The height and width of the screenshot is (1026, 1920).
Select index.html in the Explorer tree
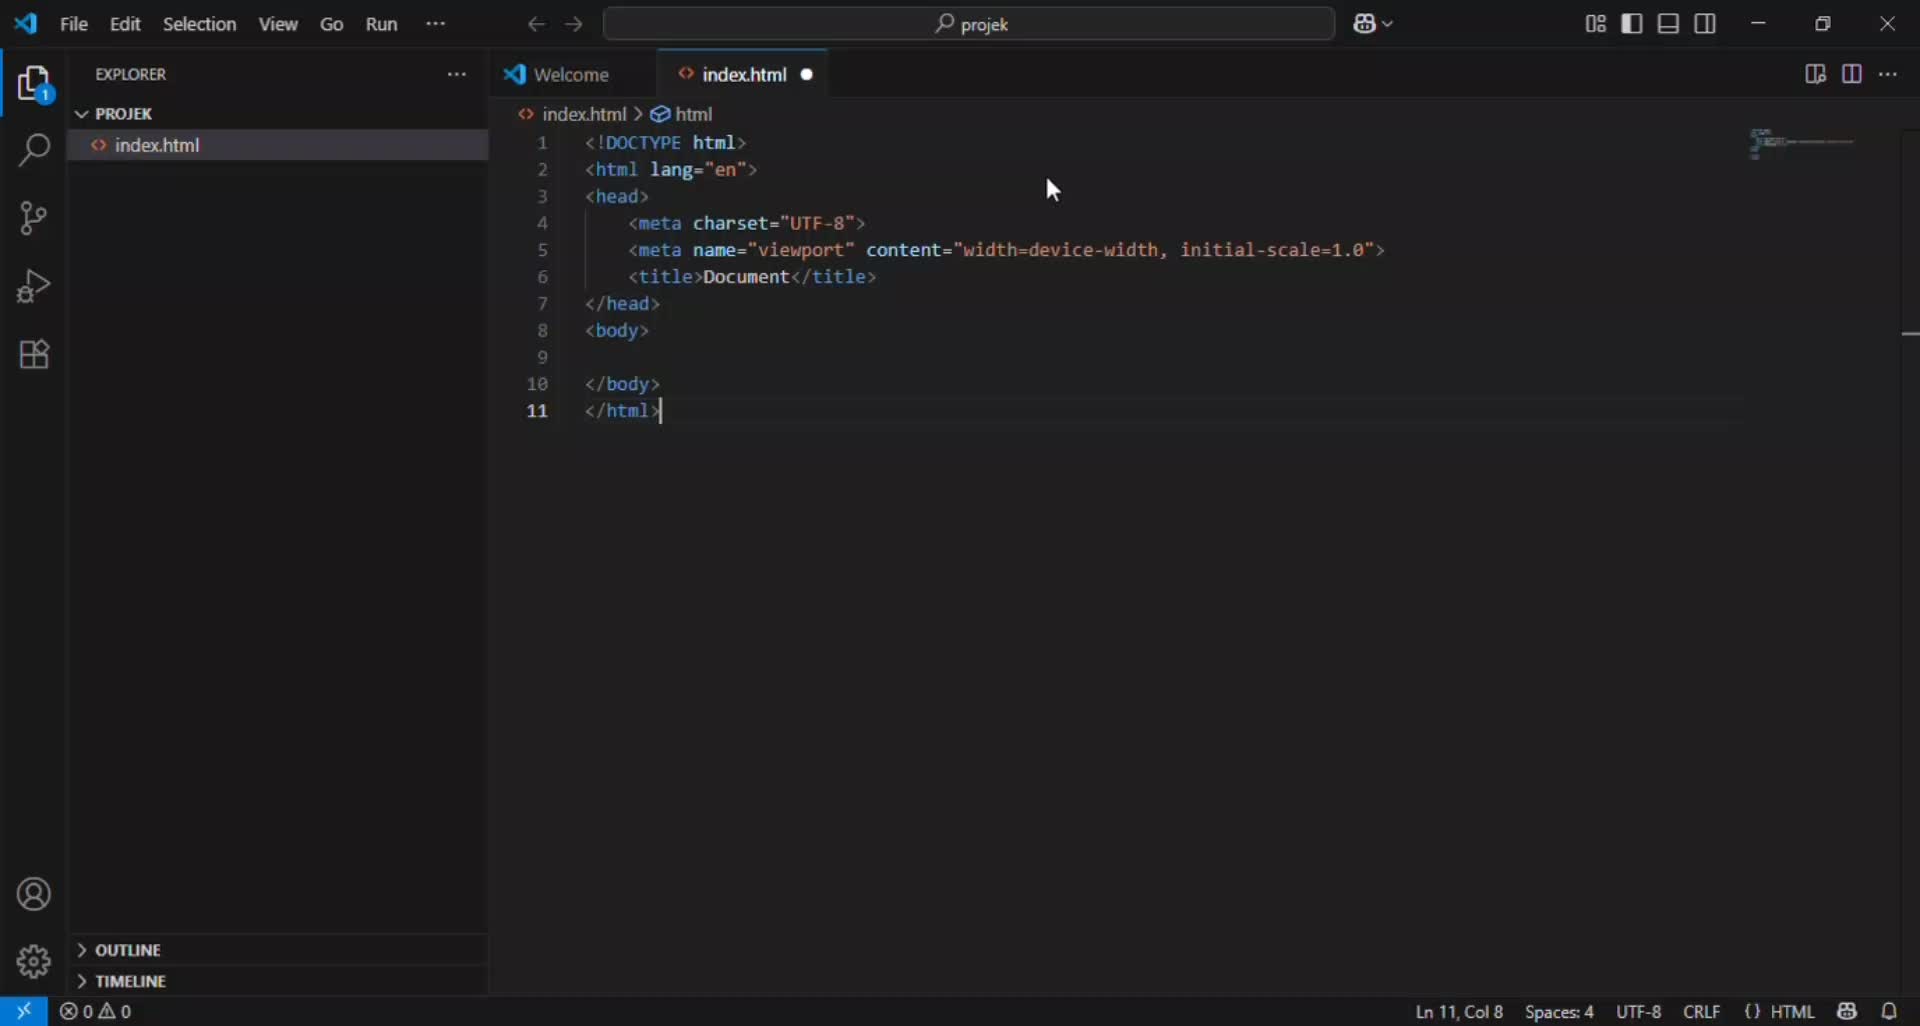coord(278,146)
